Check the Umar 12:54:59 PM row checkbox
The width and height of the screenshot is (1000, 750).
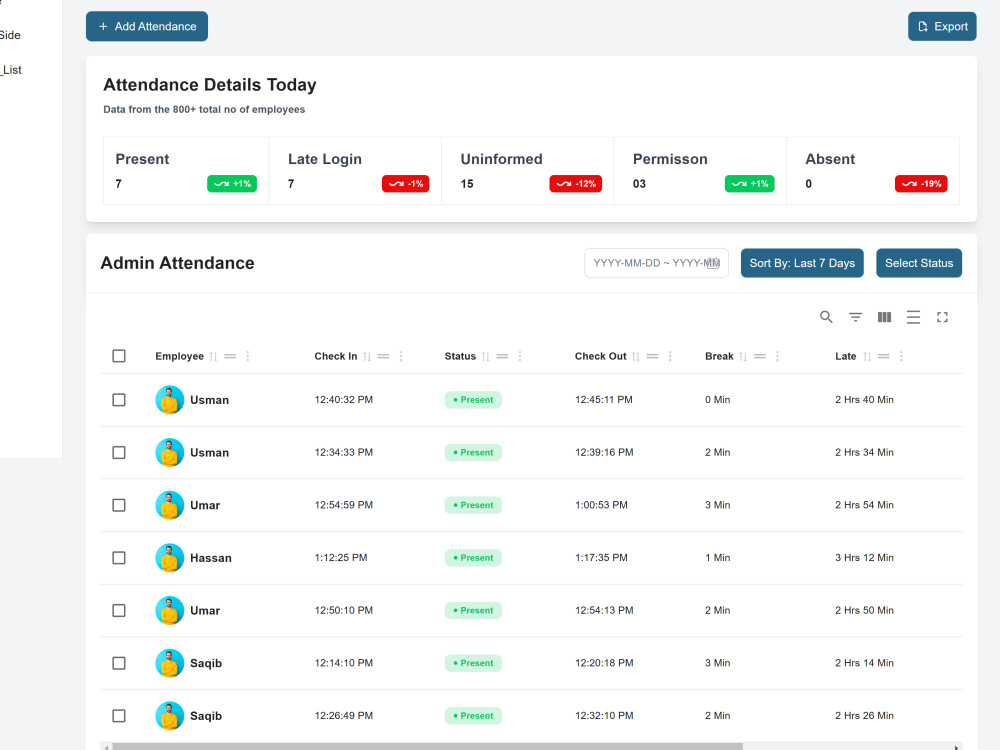[x=119, y=505]
